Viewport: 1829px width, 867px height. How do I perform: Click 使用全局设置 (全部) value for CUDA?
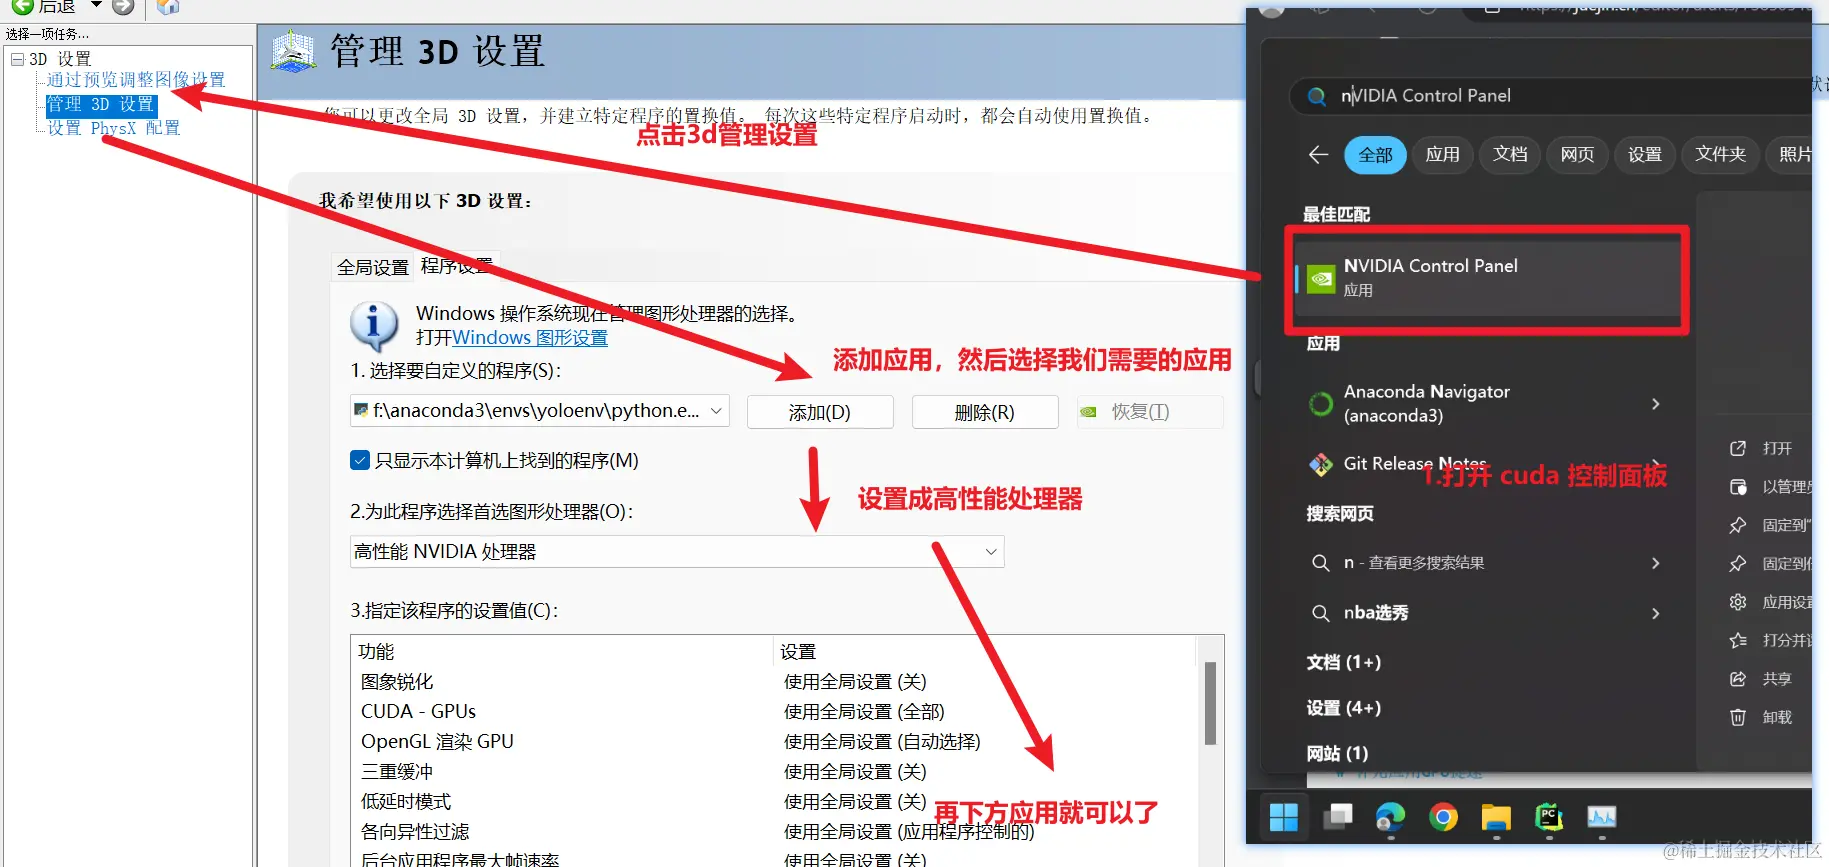click(x=864, y=712)
